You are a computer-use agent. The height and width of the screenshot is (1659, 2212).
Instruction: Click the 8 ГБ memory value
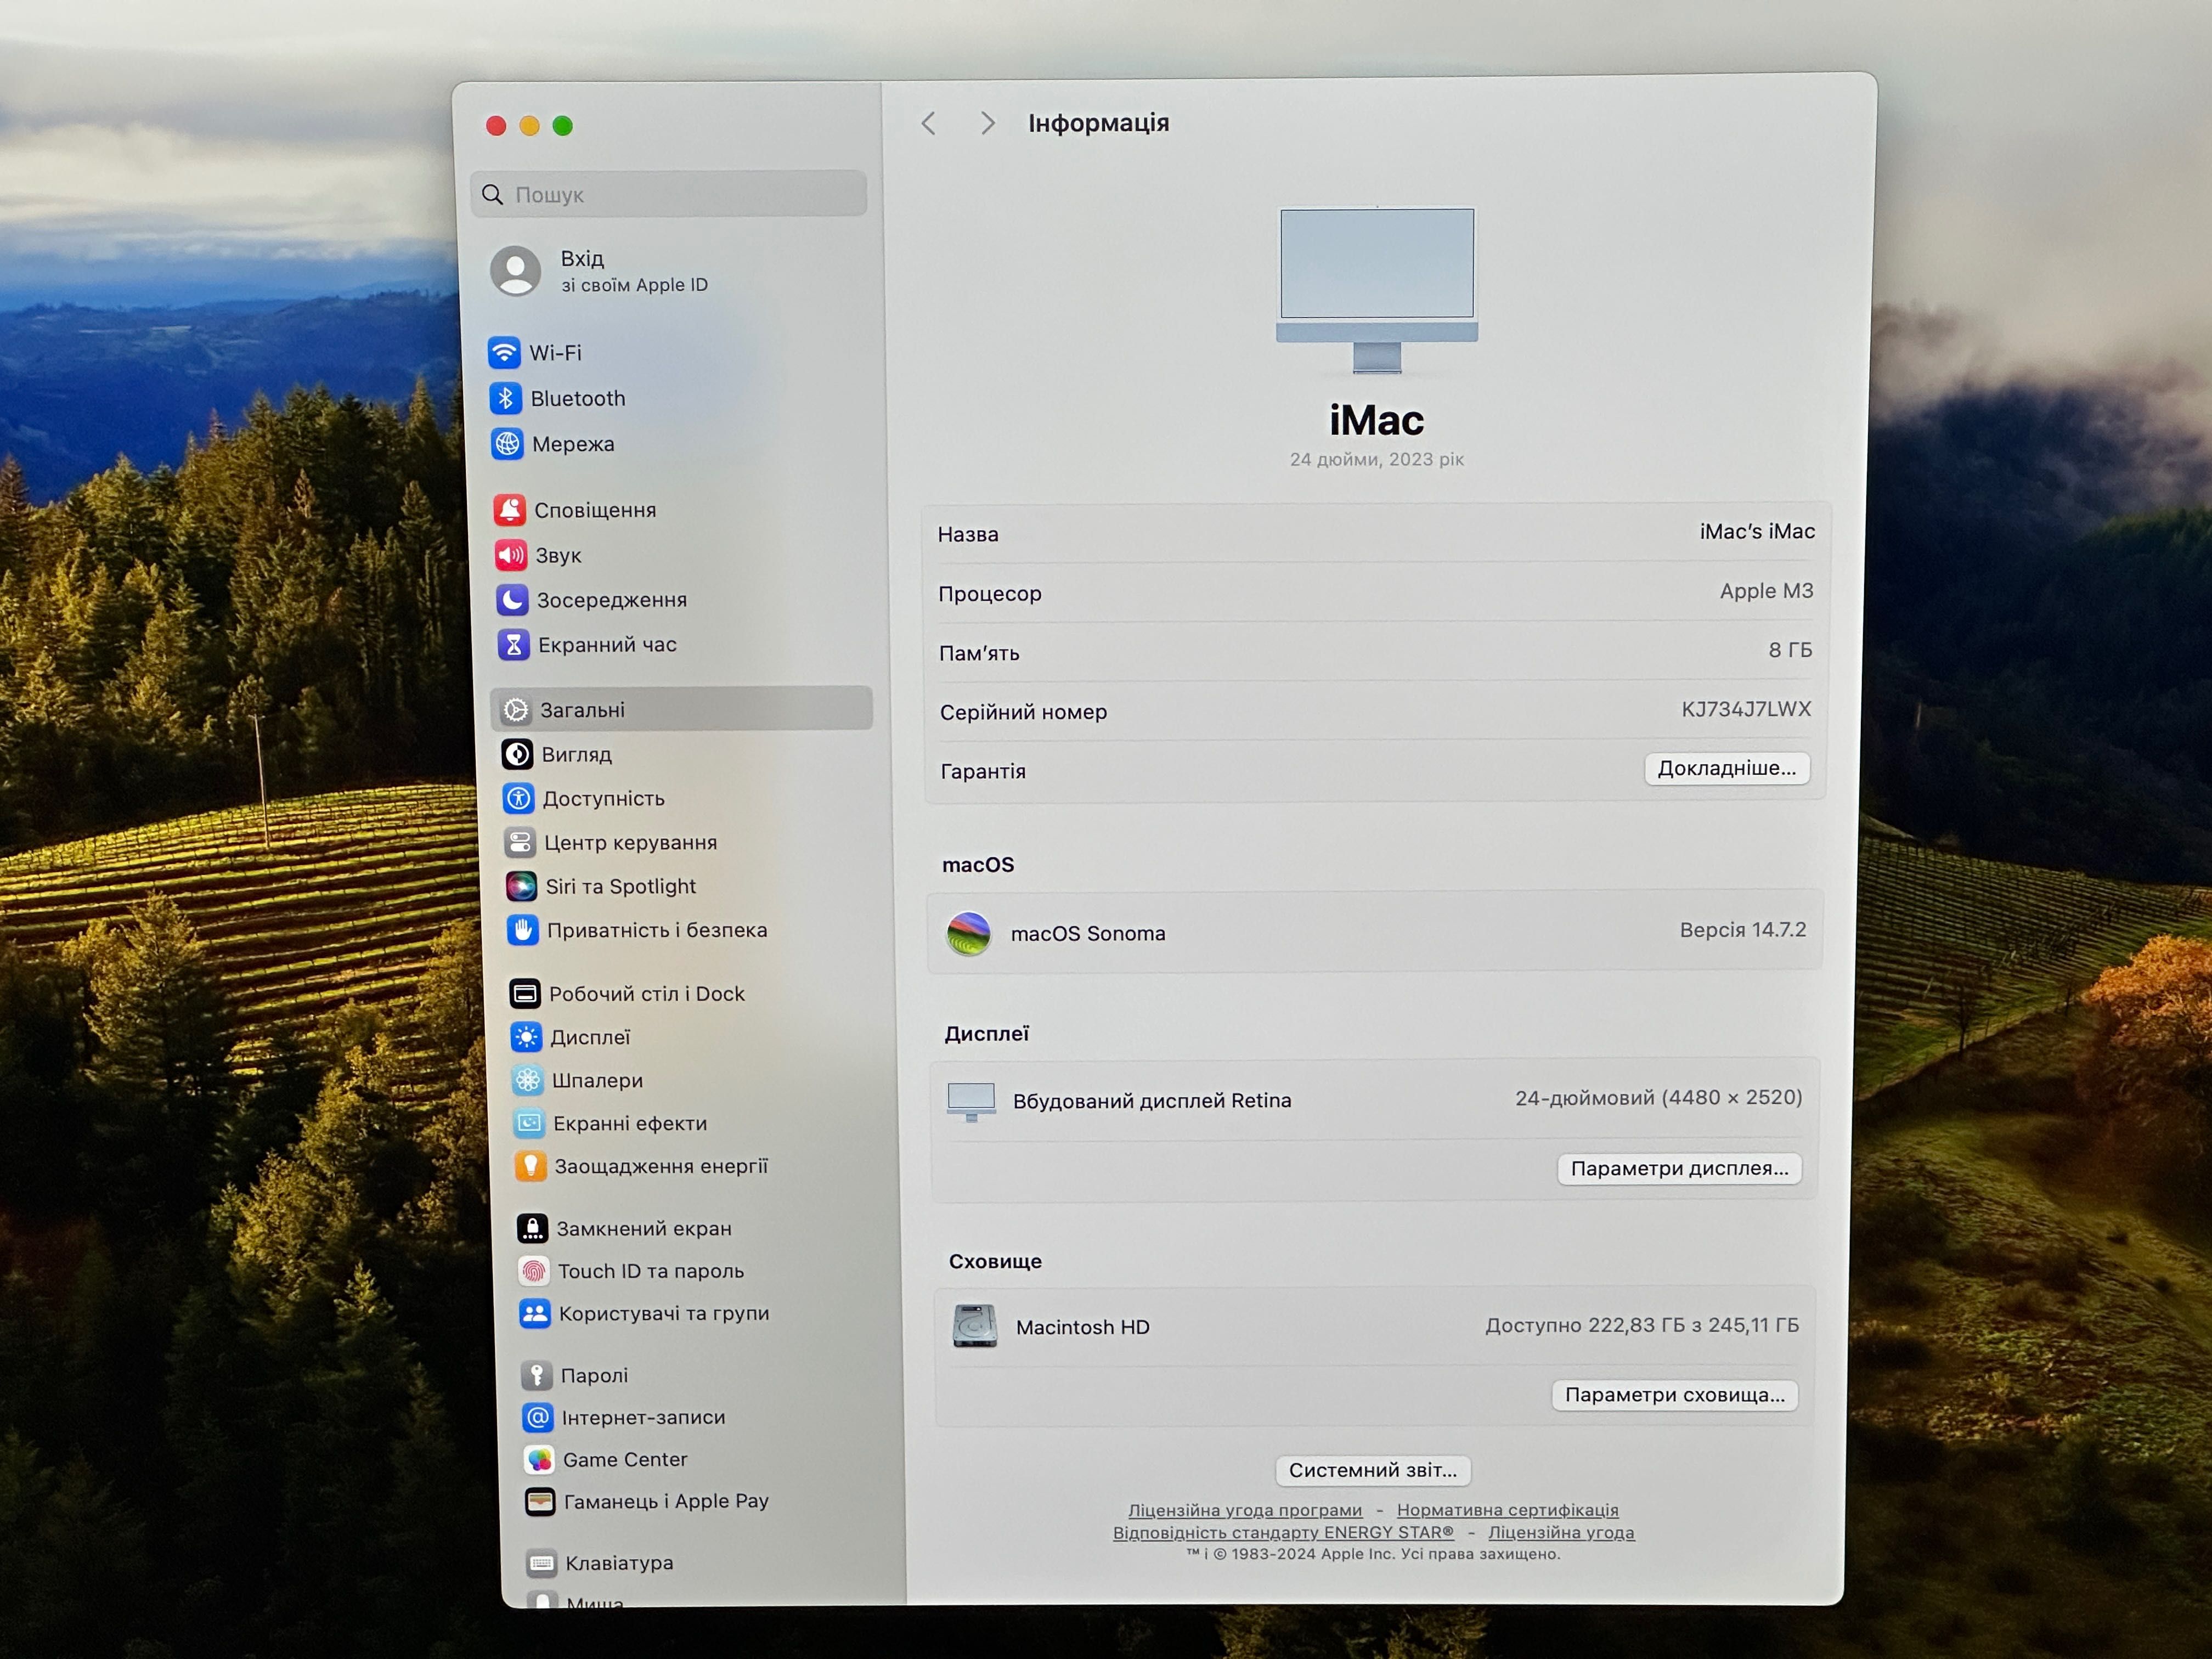coord(1790,650)
